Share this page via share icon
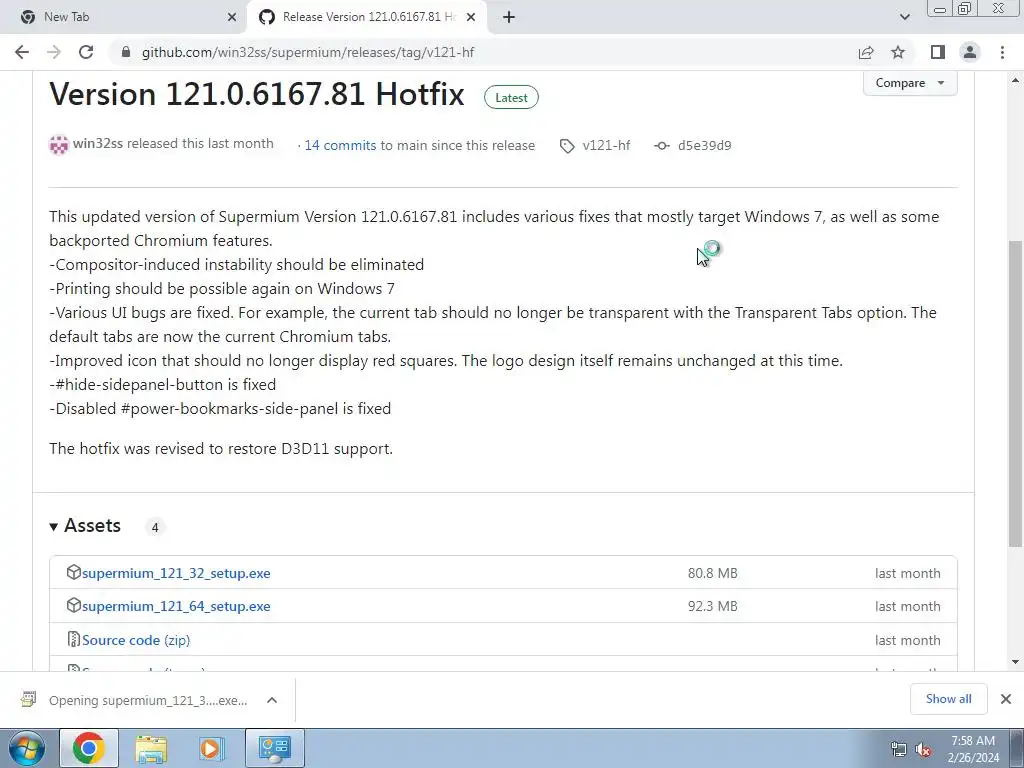 coord(866,52)
